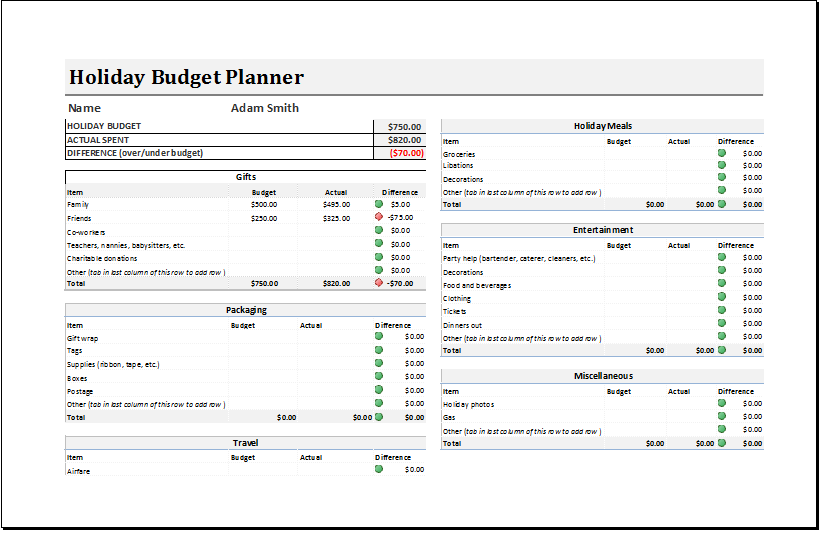Click the Travel section header
The width and height of the screenshot is (819, 533).
click(245, 443)
